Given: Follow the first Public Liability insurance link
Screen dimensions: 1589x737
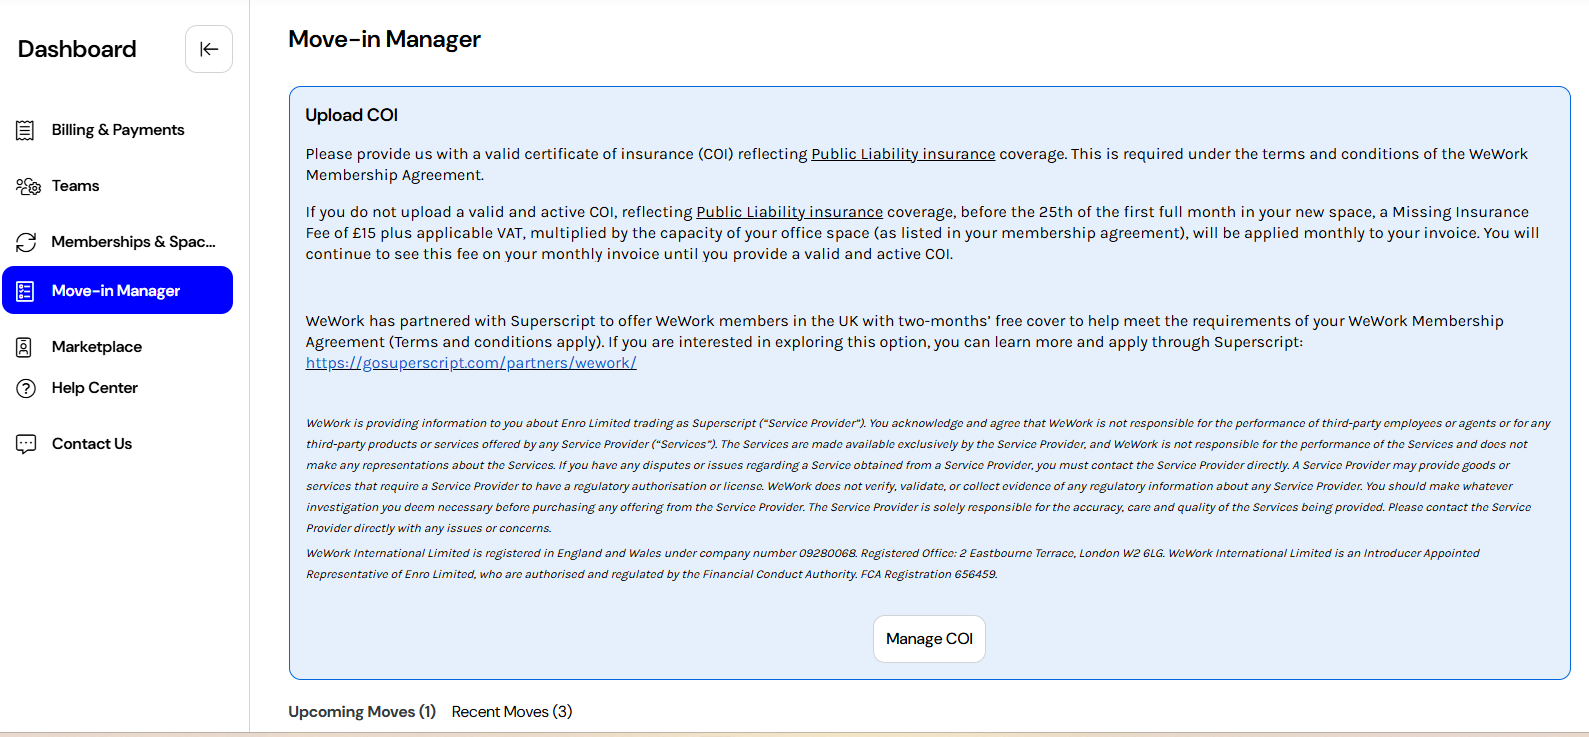Looking at the screenshot, I should pyautogui.click(x=903, y=154).
